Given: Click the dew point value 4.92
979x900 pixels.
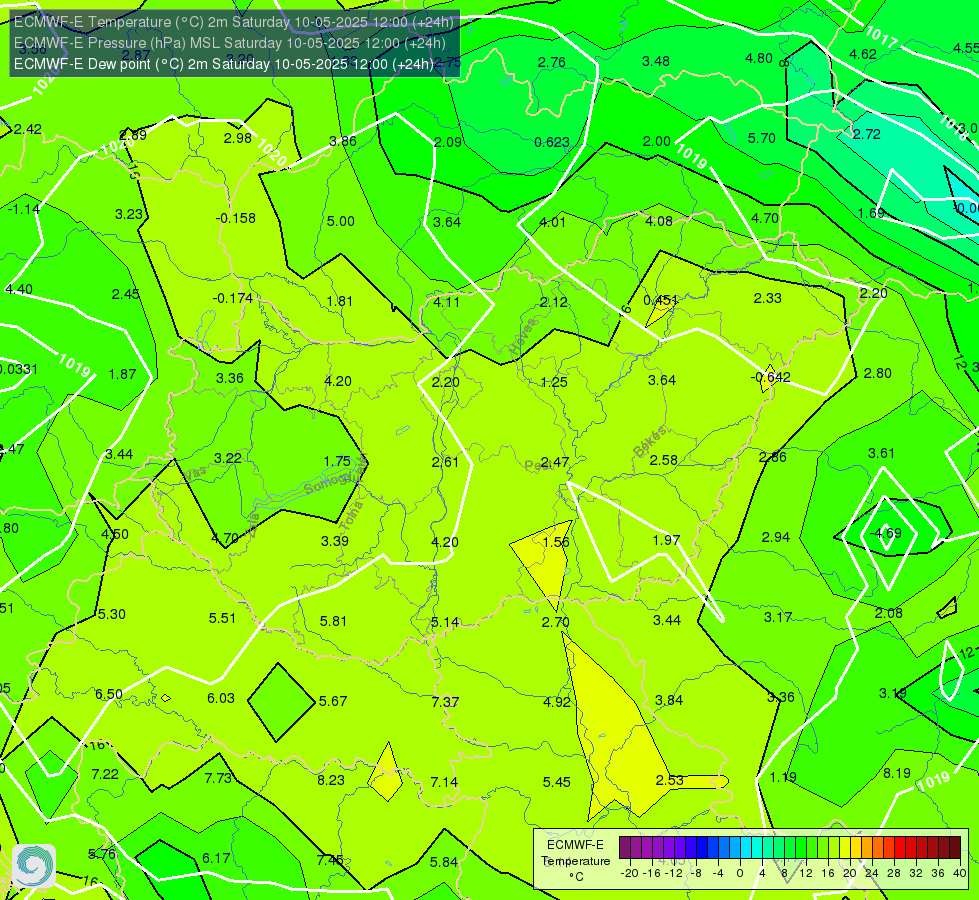Looking at the screenshot, I should click(x=557, y=702).
